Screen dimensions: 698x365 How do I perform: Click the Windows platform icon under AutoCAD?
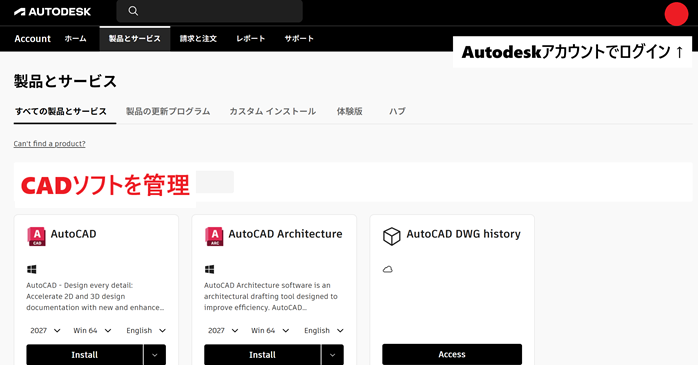(32, 269)
